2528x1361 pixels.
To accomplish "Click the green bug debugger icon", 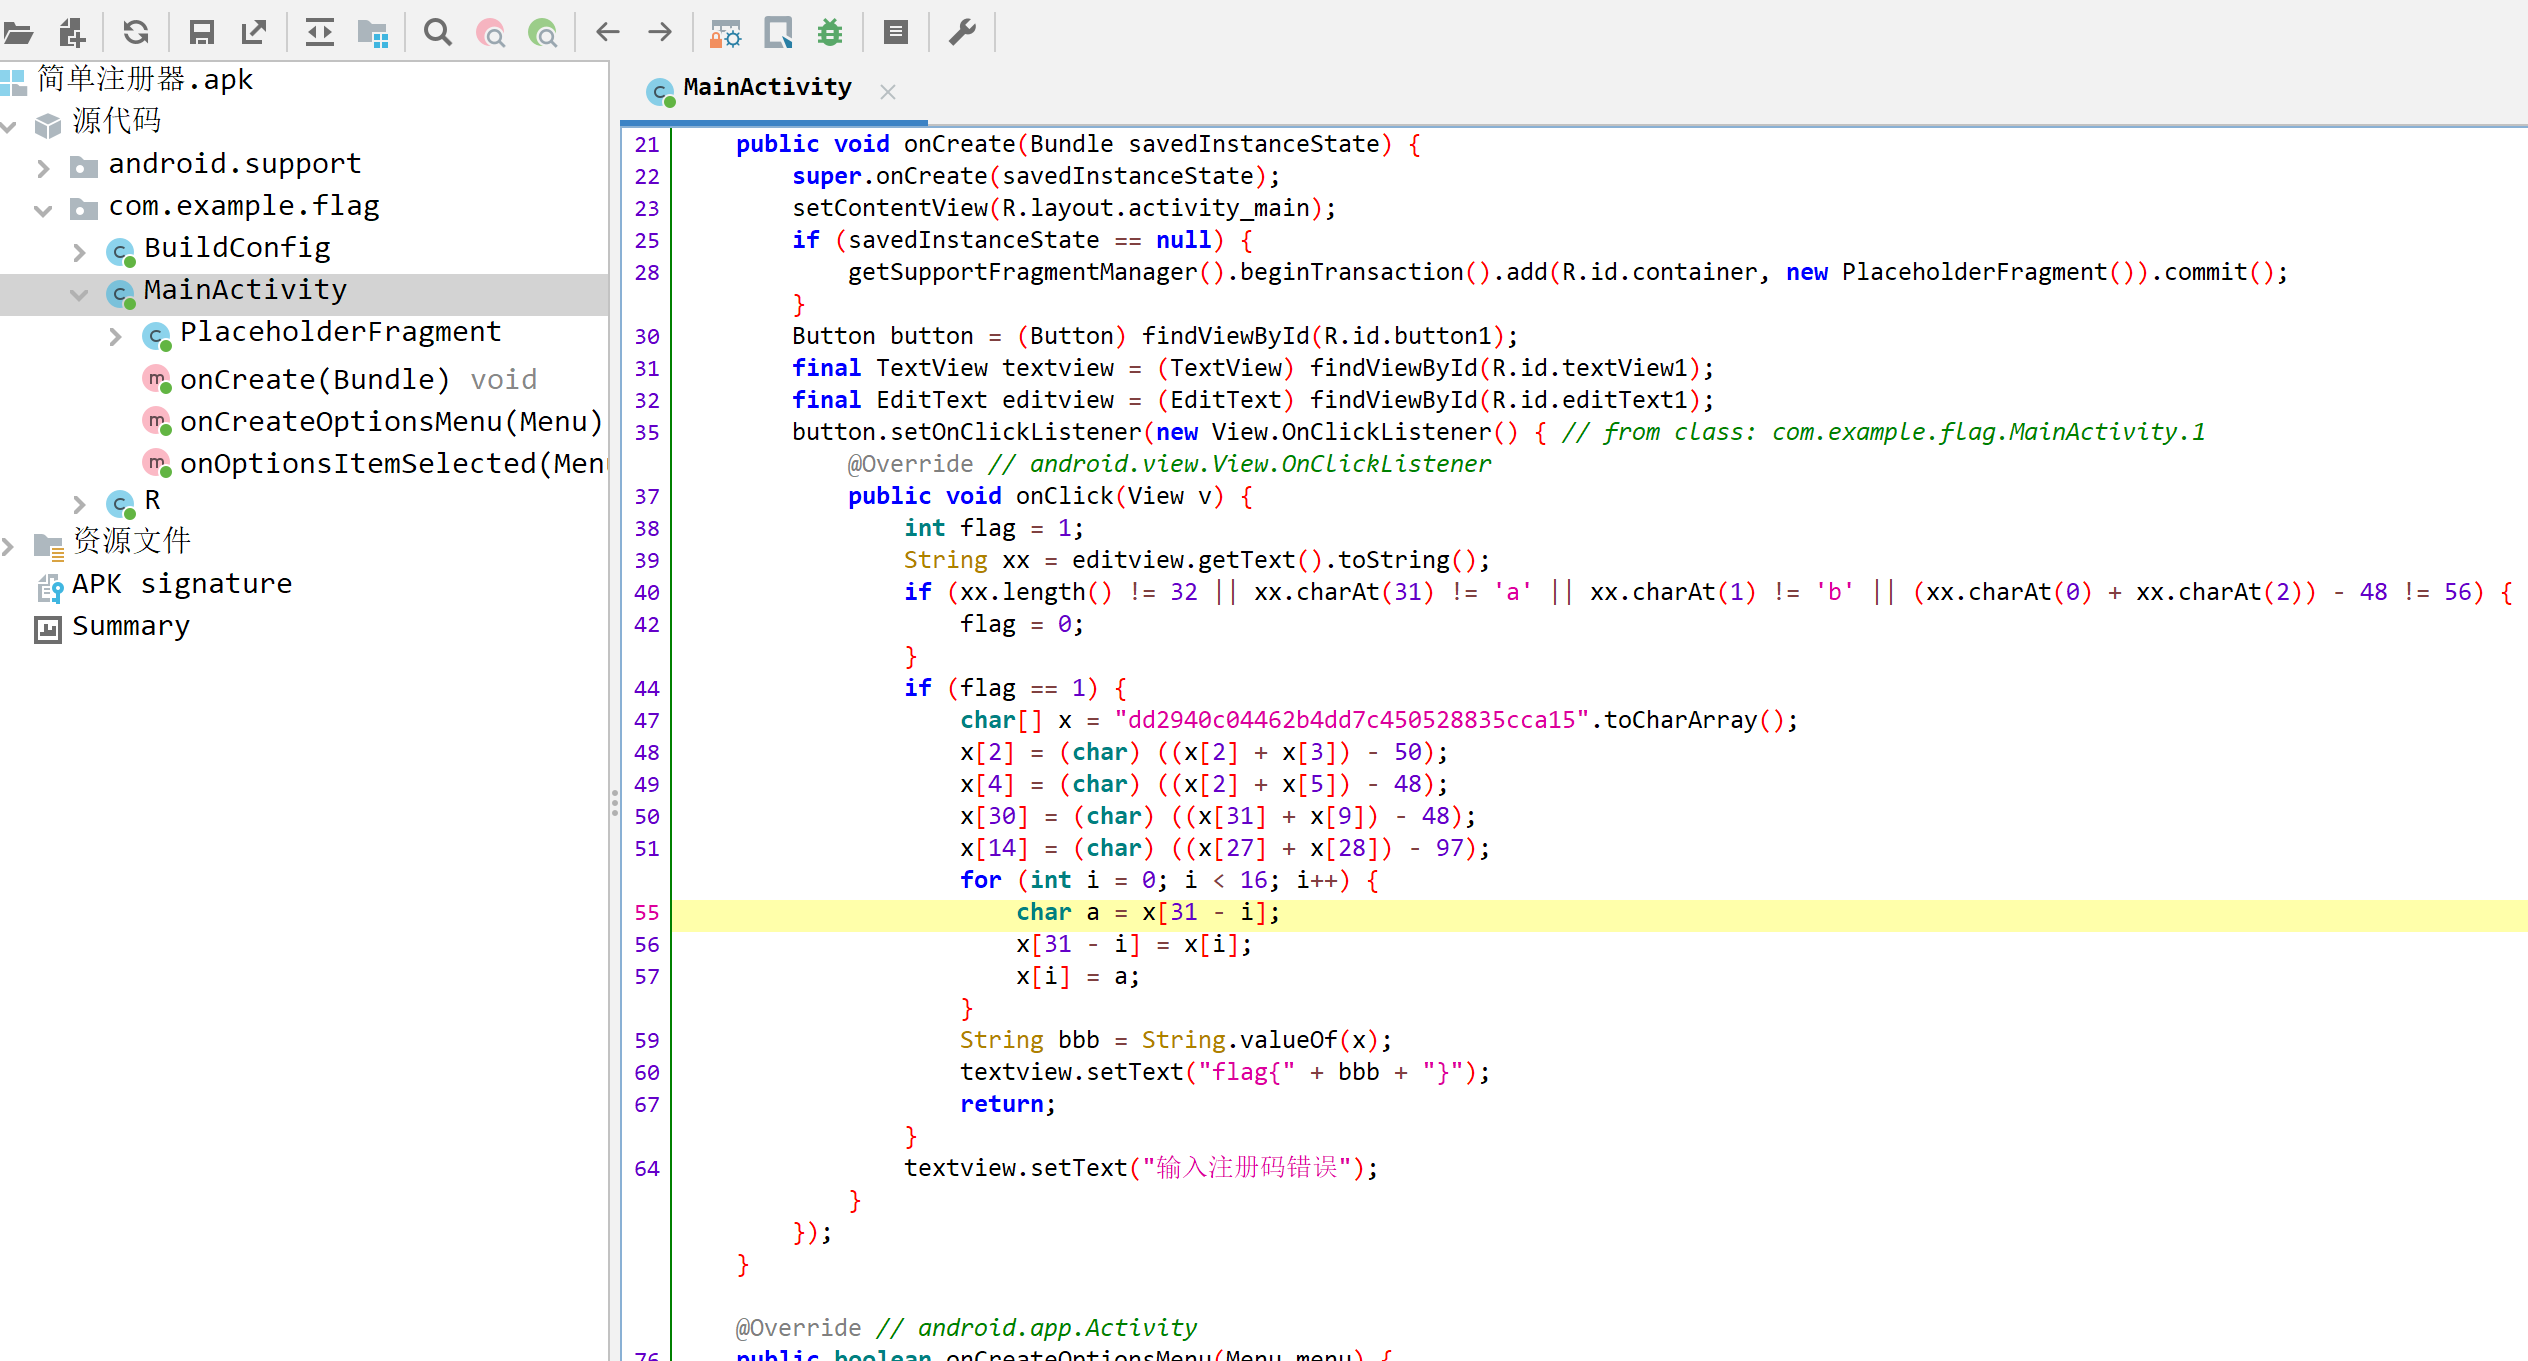I will tap(830, 33).
